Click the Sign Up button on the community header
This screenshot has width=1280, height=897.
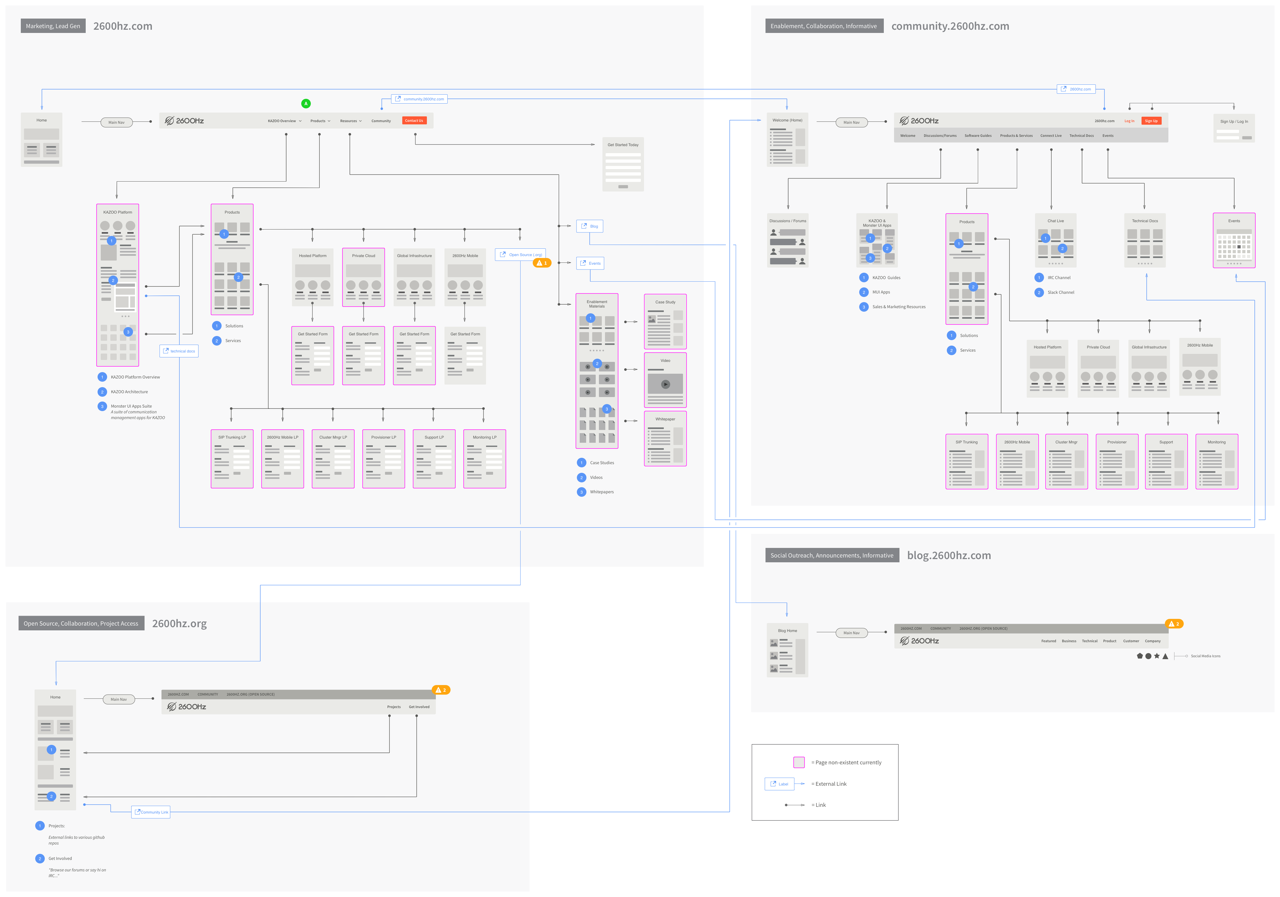1151,121
